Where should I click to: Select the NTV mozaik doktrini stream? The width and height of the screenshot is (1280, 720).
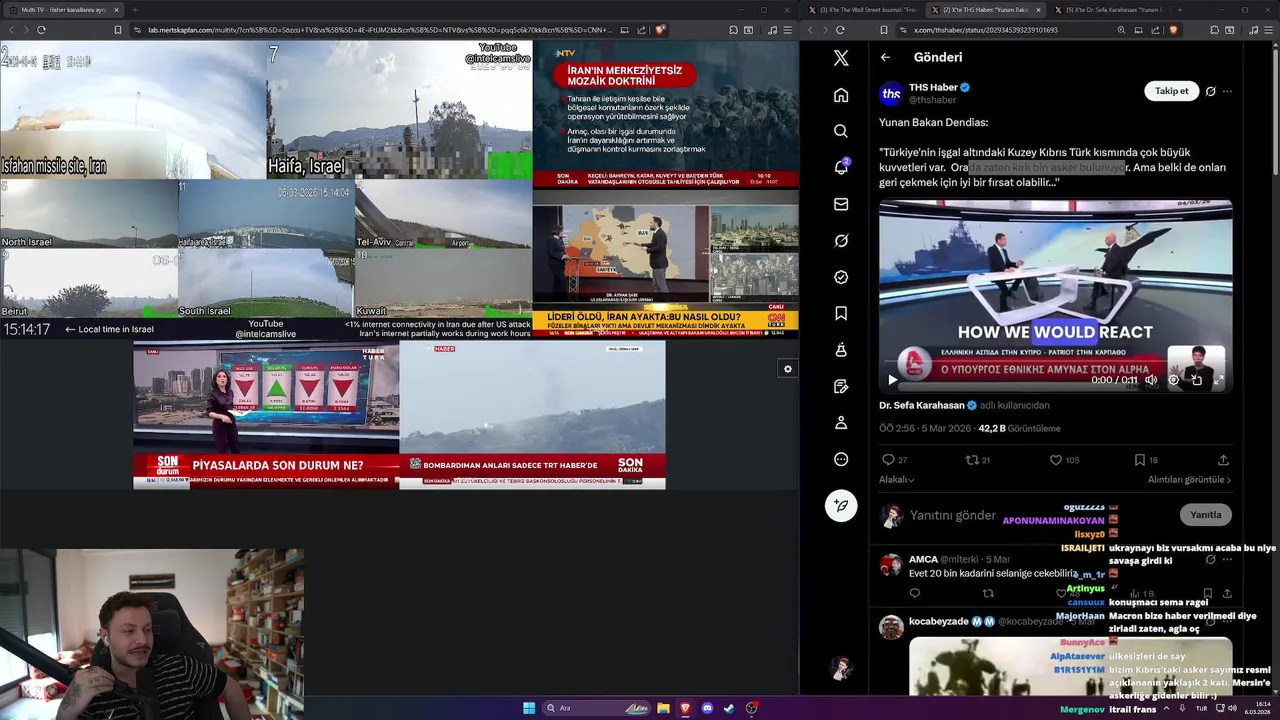665,115
